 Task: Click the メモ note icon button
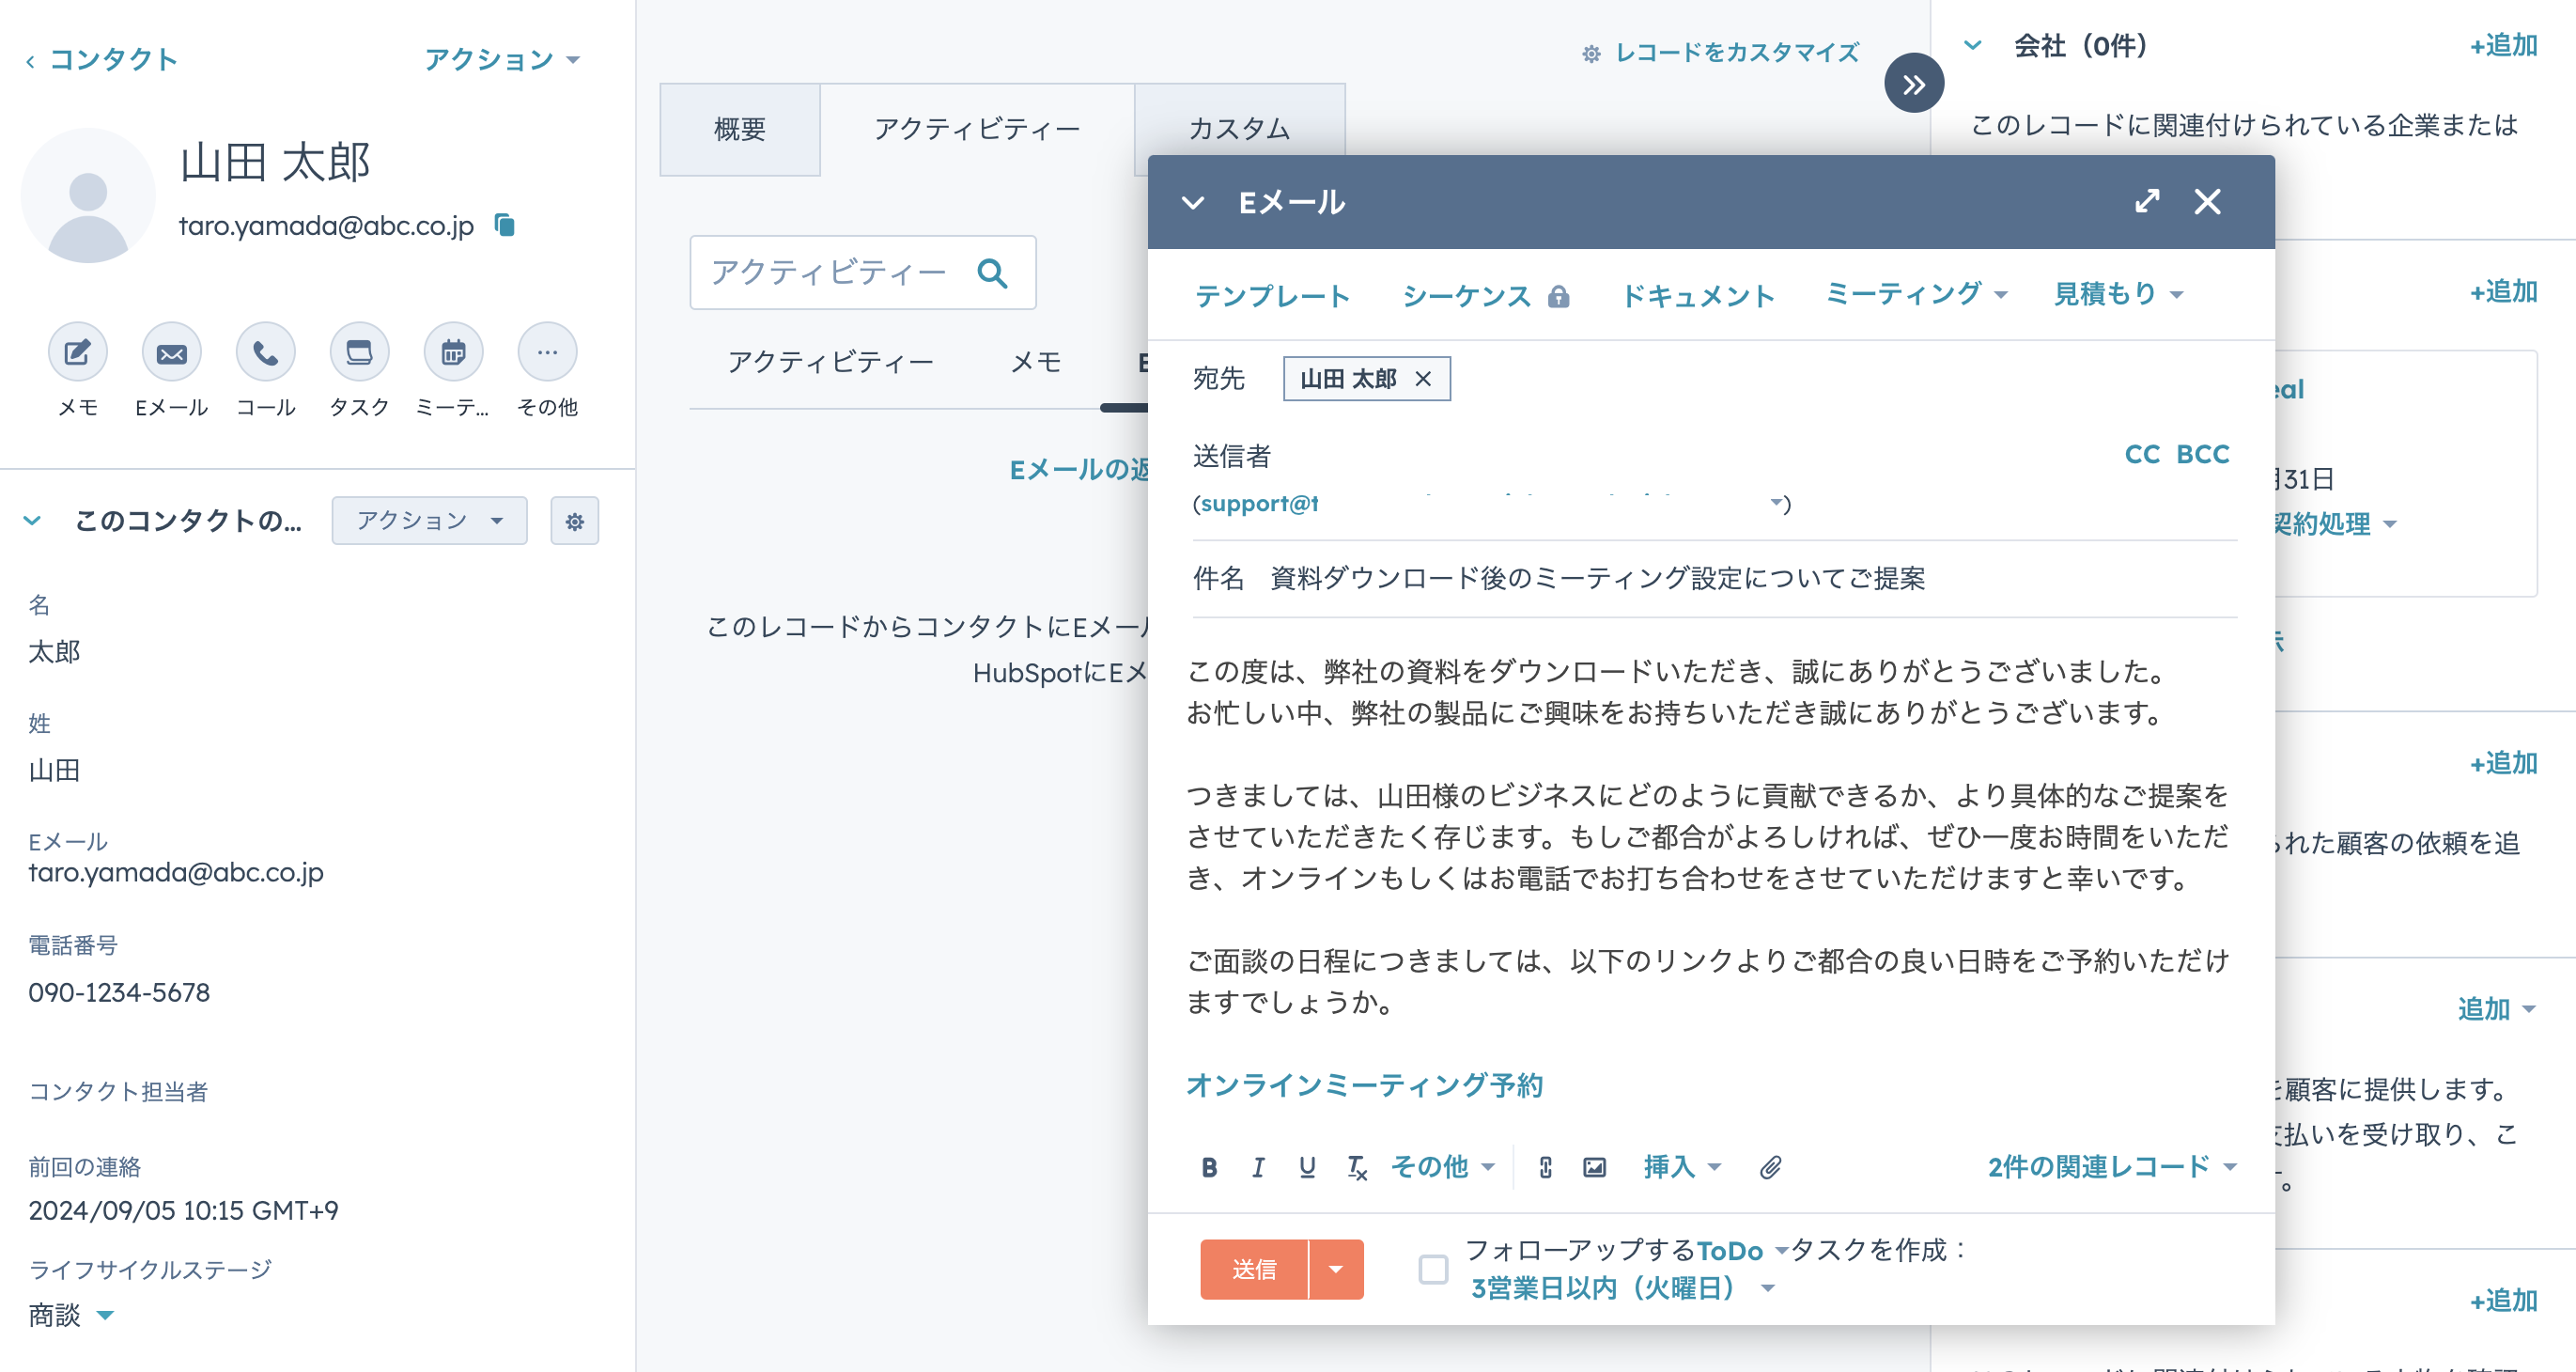point(78,352)
